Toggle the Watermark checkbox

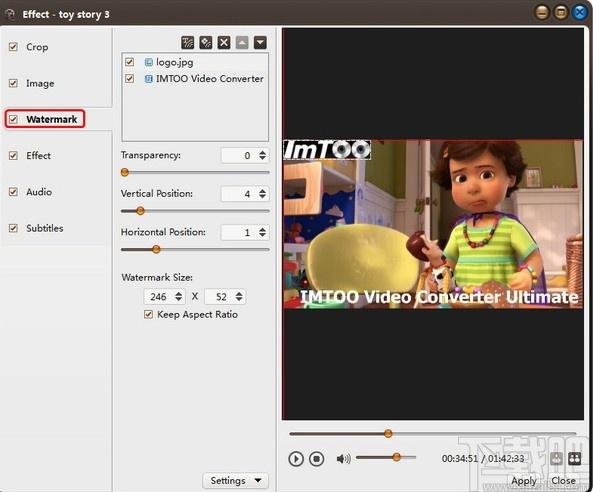tap(13, 120)
